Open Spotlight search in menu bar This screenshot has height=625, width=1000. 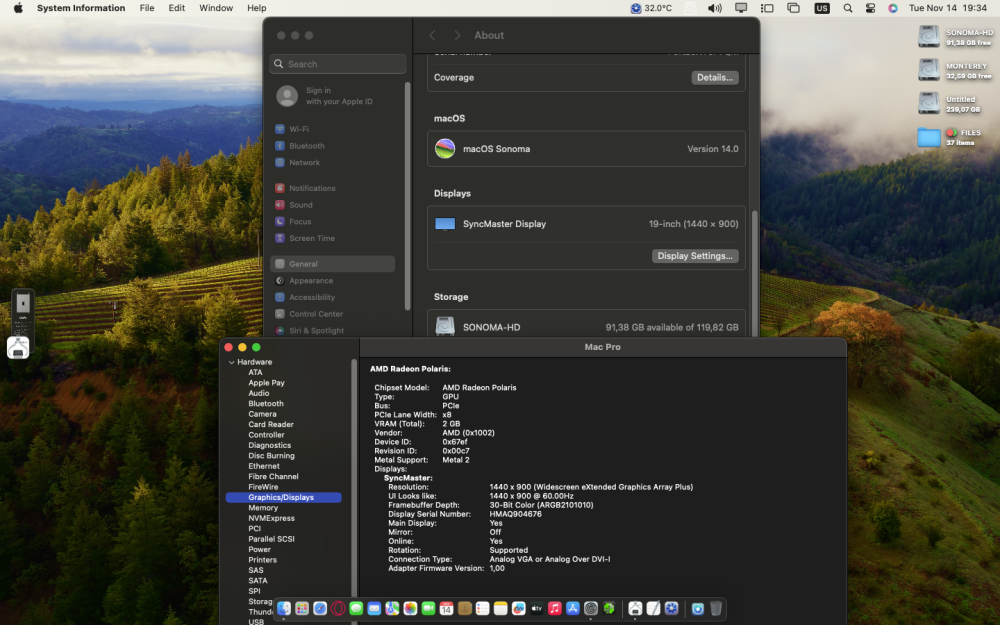point(848,8)
